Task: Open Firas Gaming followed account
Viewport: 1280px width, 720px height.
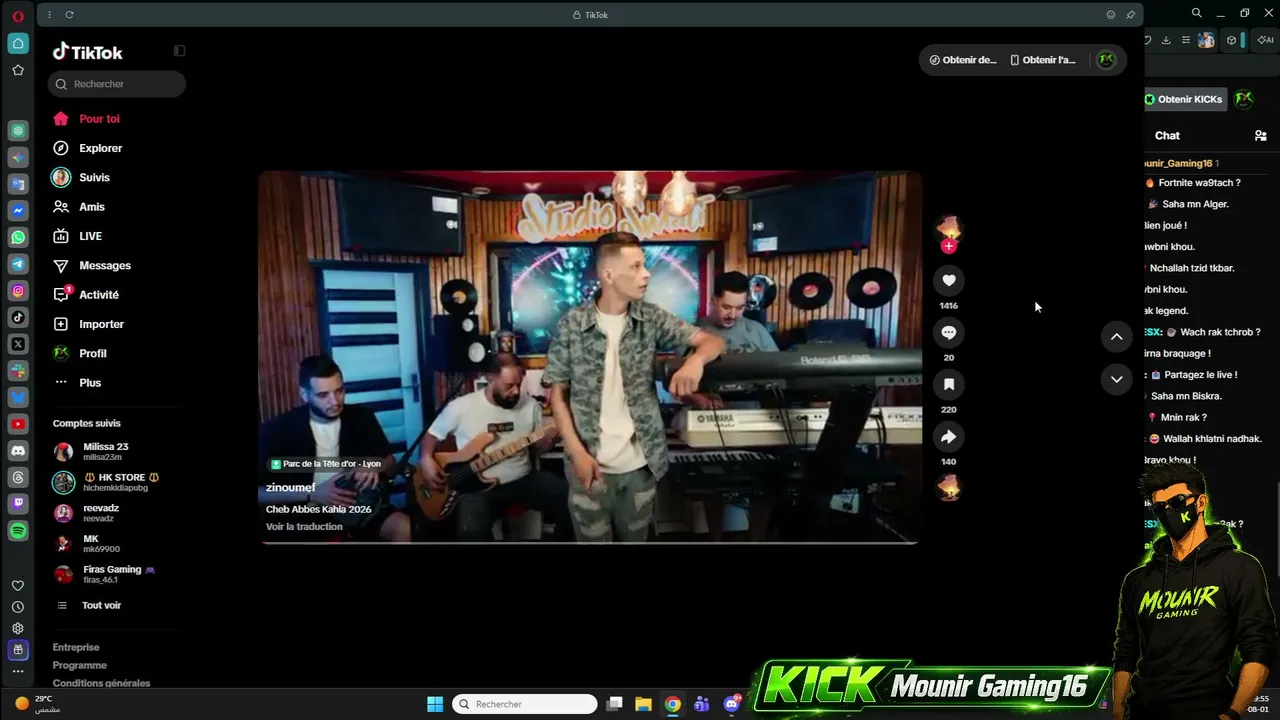Action: pos(105,574)
